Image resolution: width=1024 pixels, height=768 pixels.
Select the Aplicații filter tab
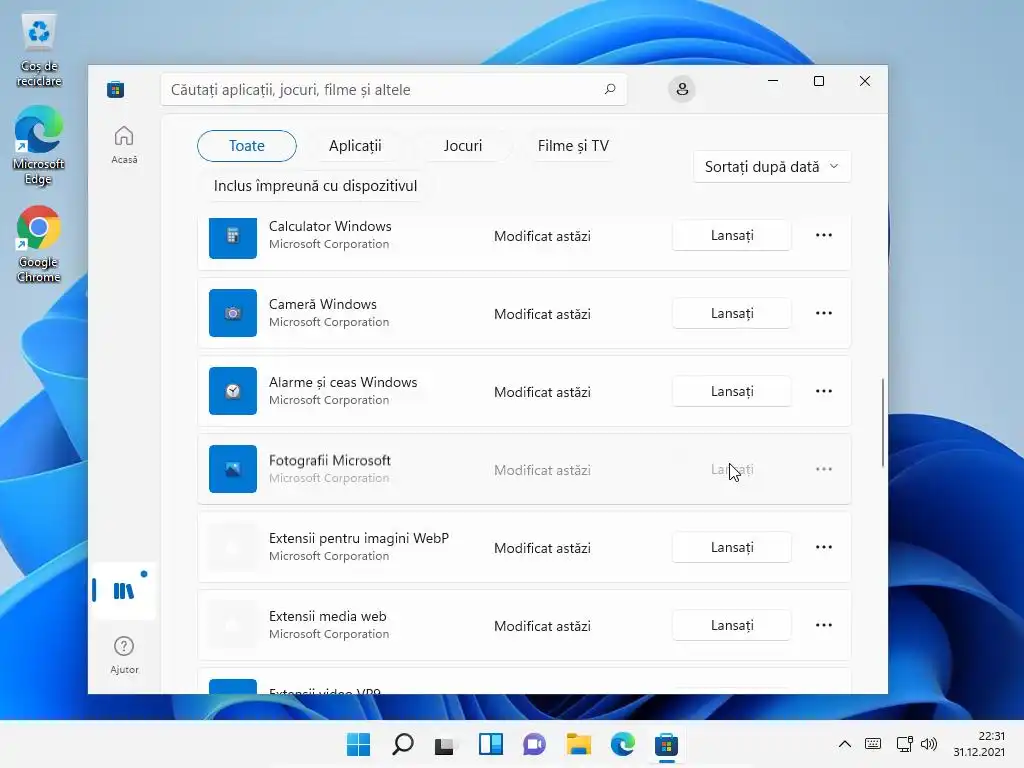[x=355, y=146]
